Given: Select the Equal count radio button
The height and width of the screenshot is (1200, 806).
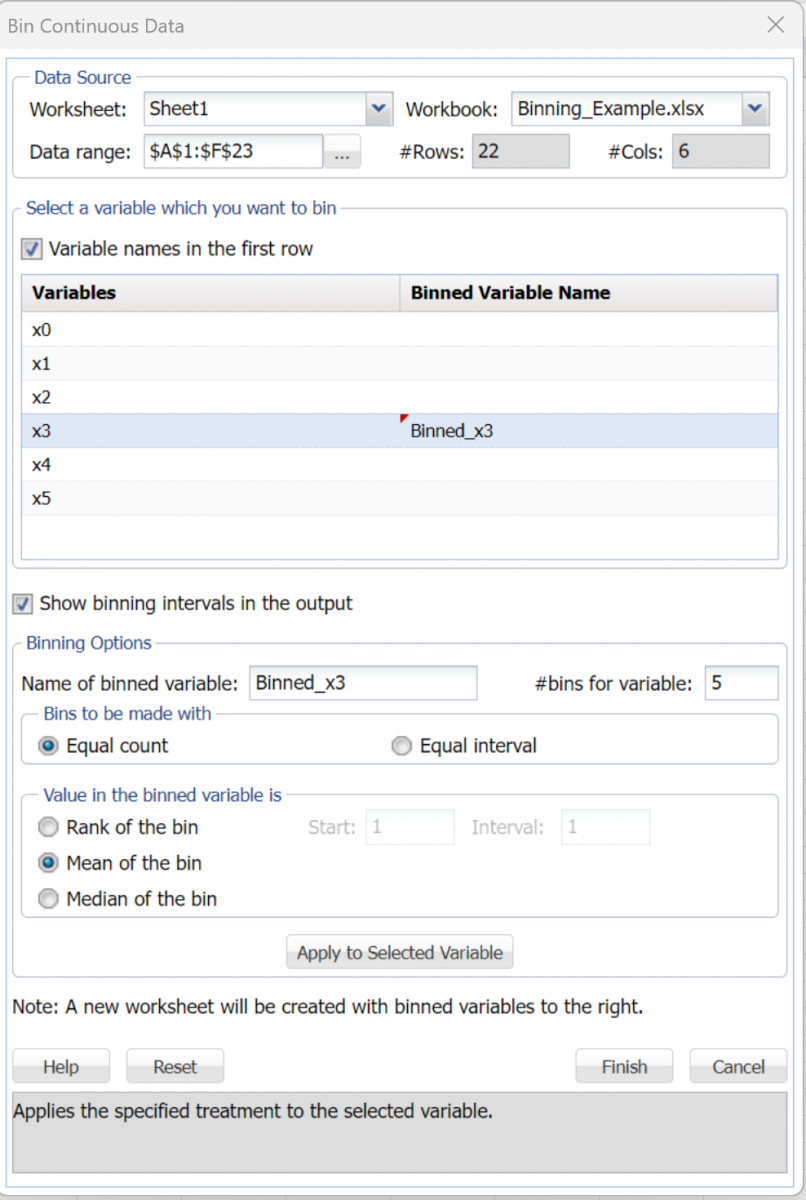Looking at the screenshot, I should (x=48, y=746).
